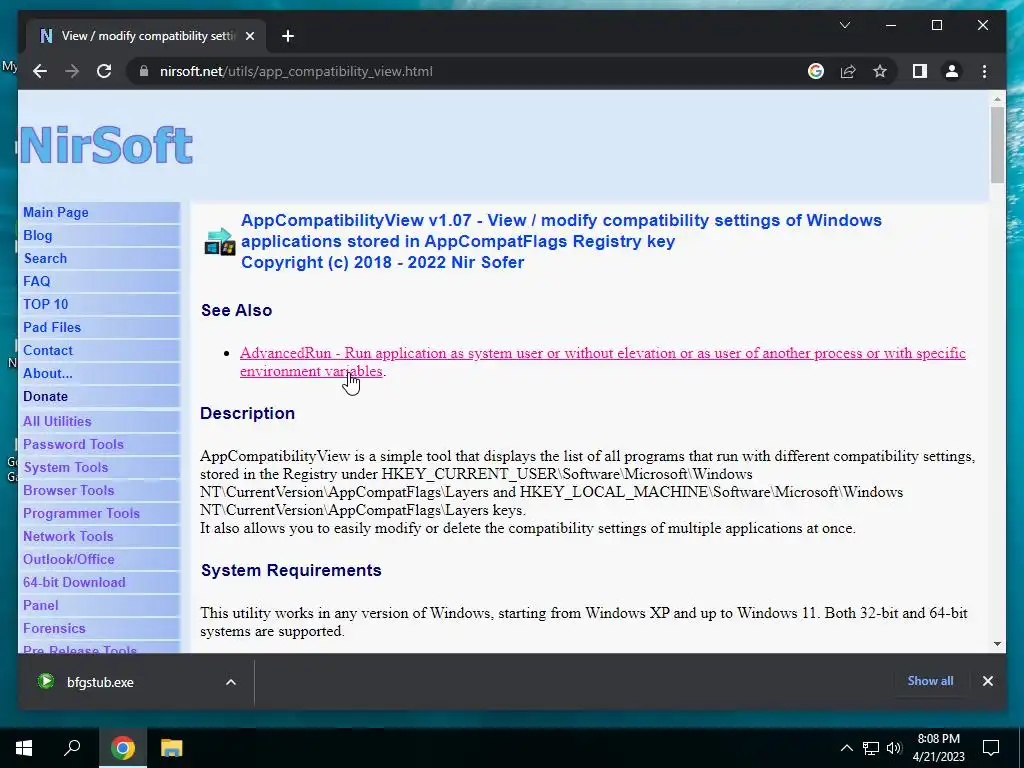Click the NirSoft logo
This screenshot has height=768, width=1024.
click(x=106, y=145)
